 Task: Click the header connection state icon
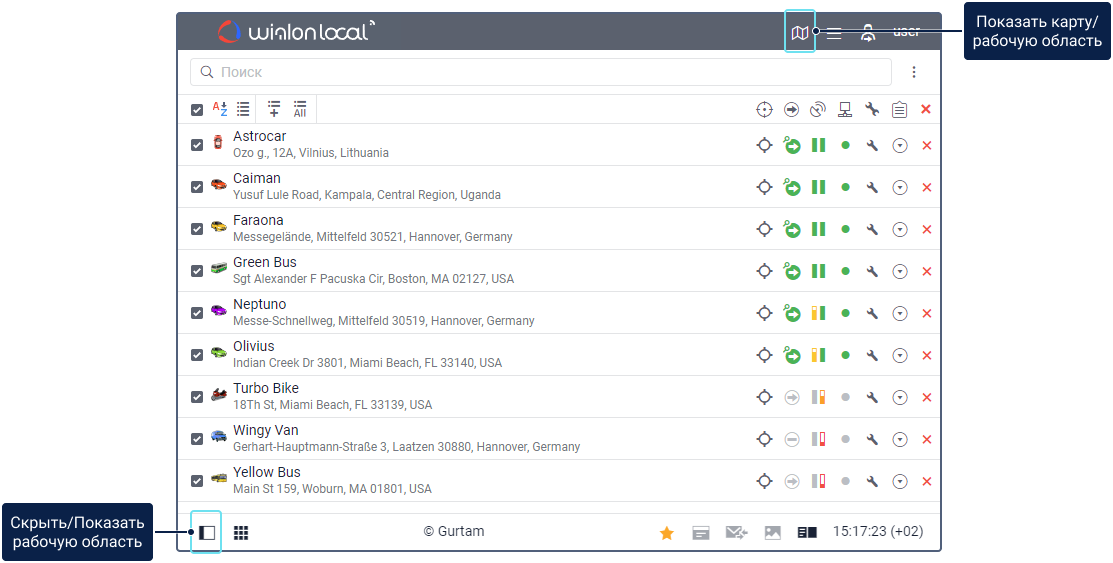pos(845,109)
